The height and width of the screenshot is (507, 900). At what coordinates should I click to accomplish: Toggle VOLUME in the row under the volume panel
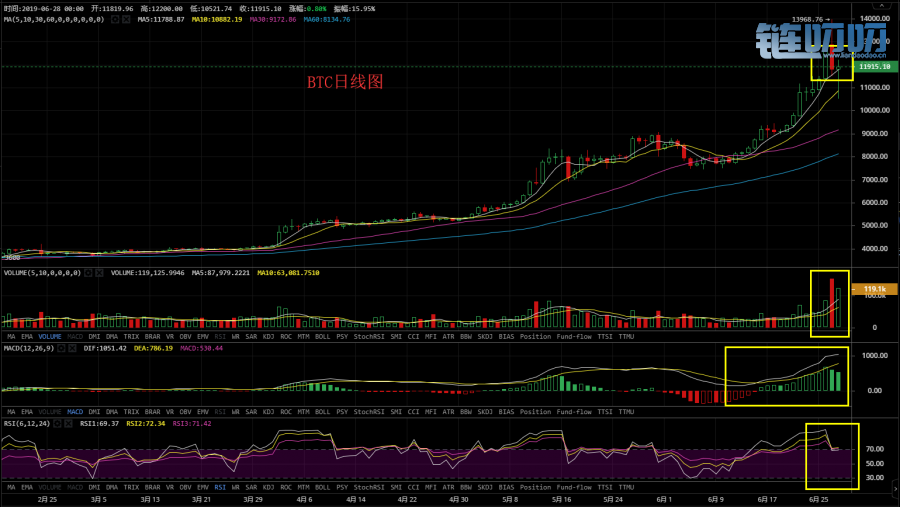coord(49,336)
